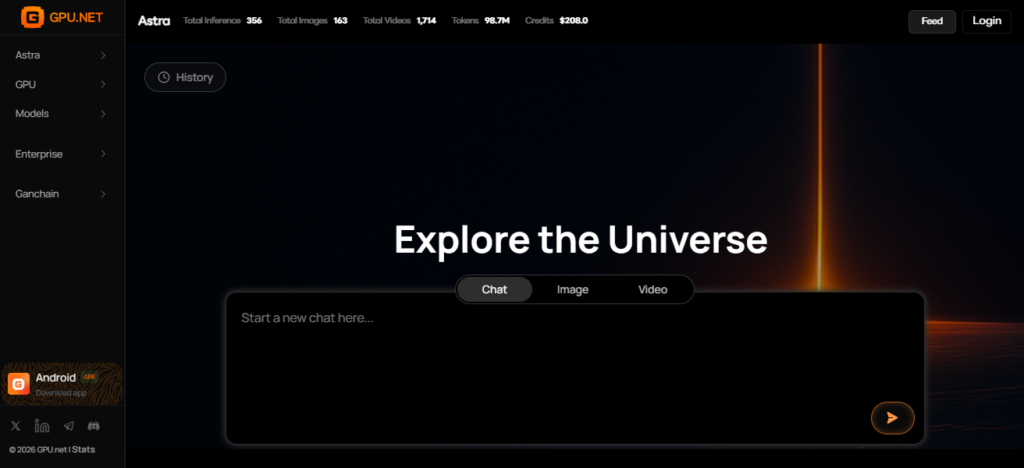
Task: Open the Discord social icon
Action: tap(94, 427)
